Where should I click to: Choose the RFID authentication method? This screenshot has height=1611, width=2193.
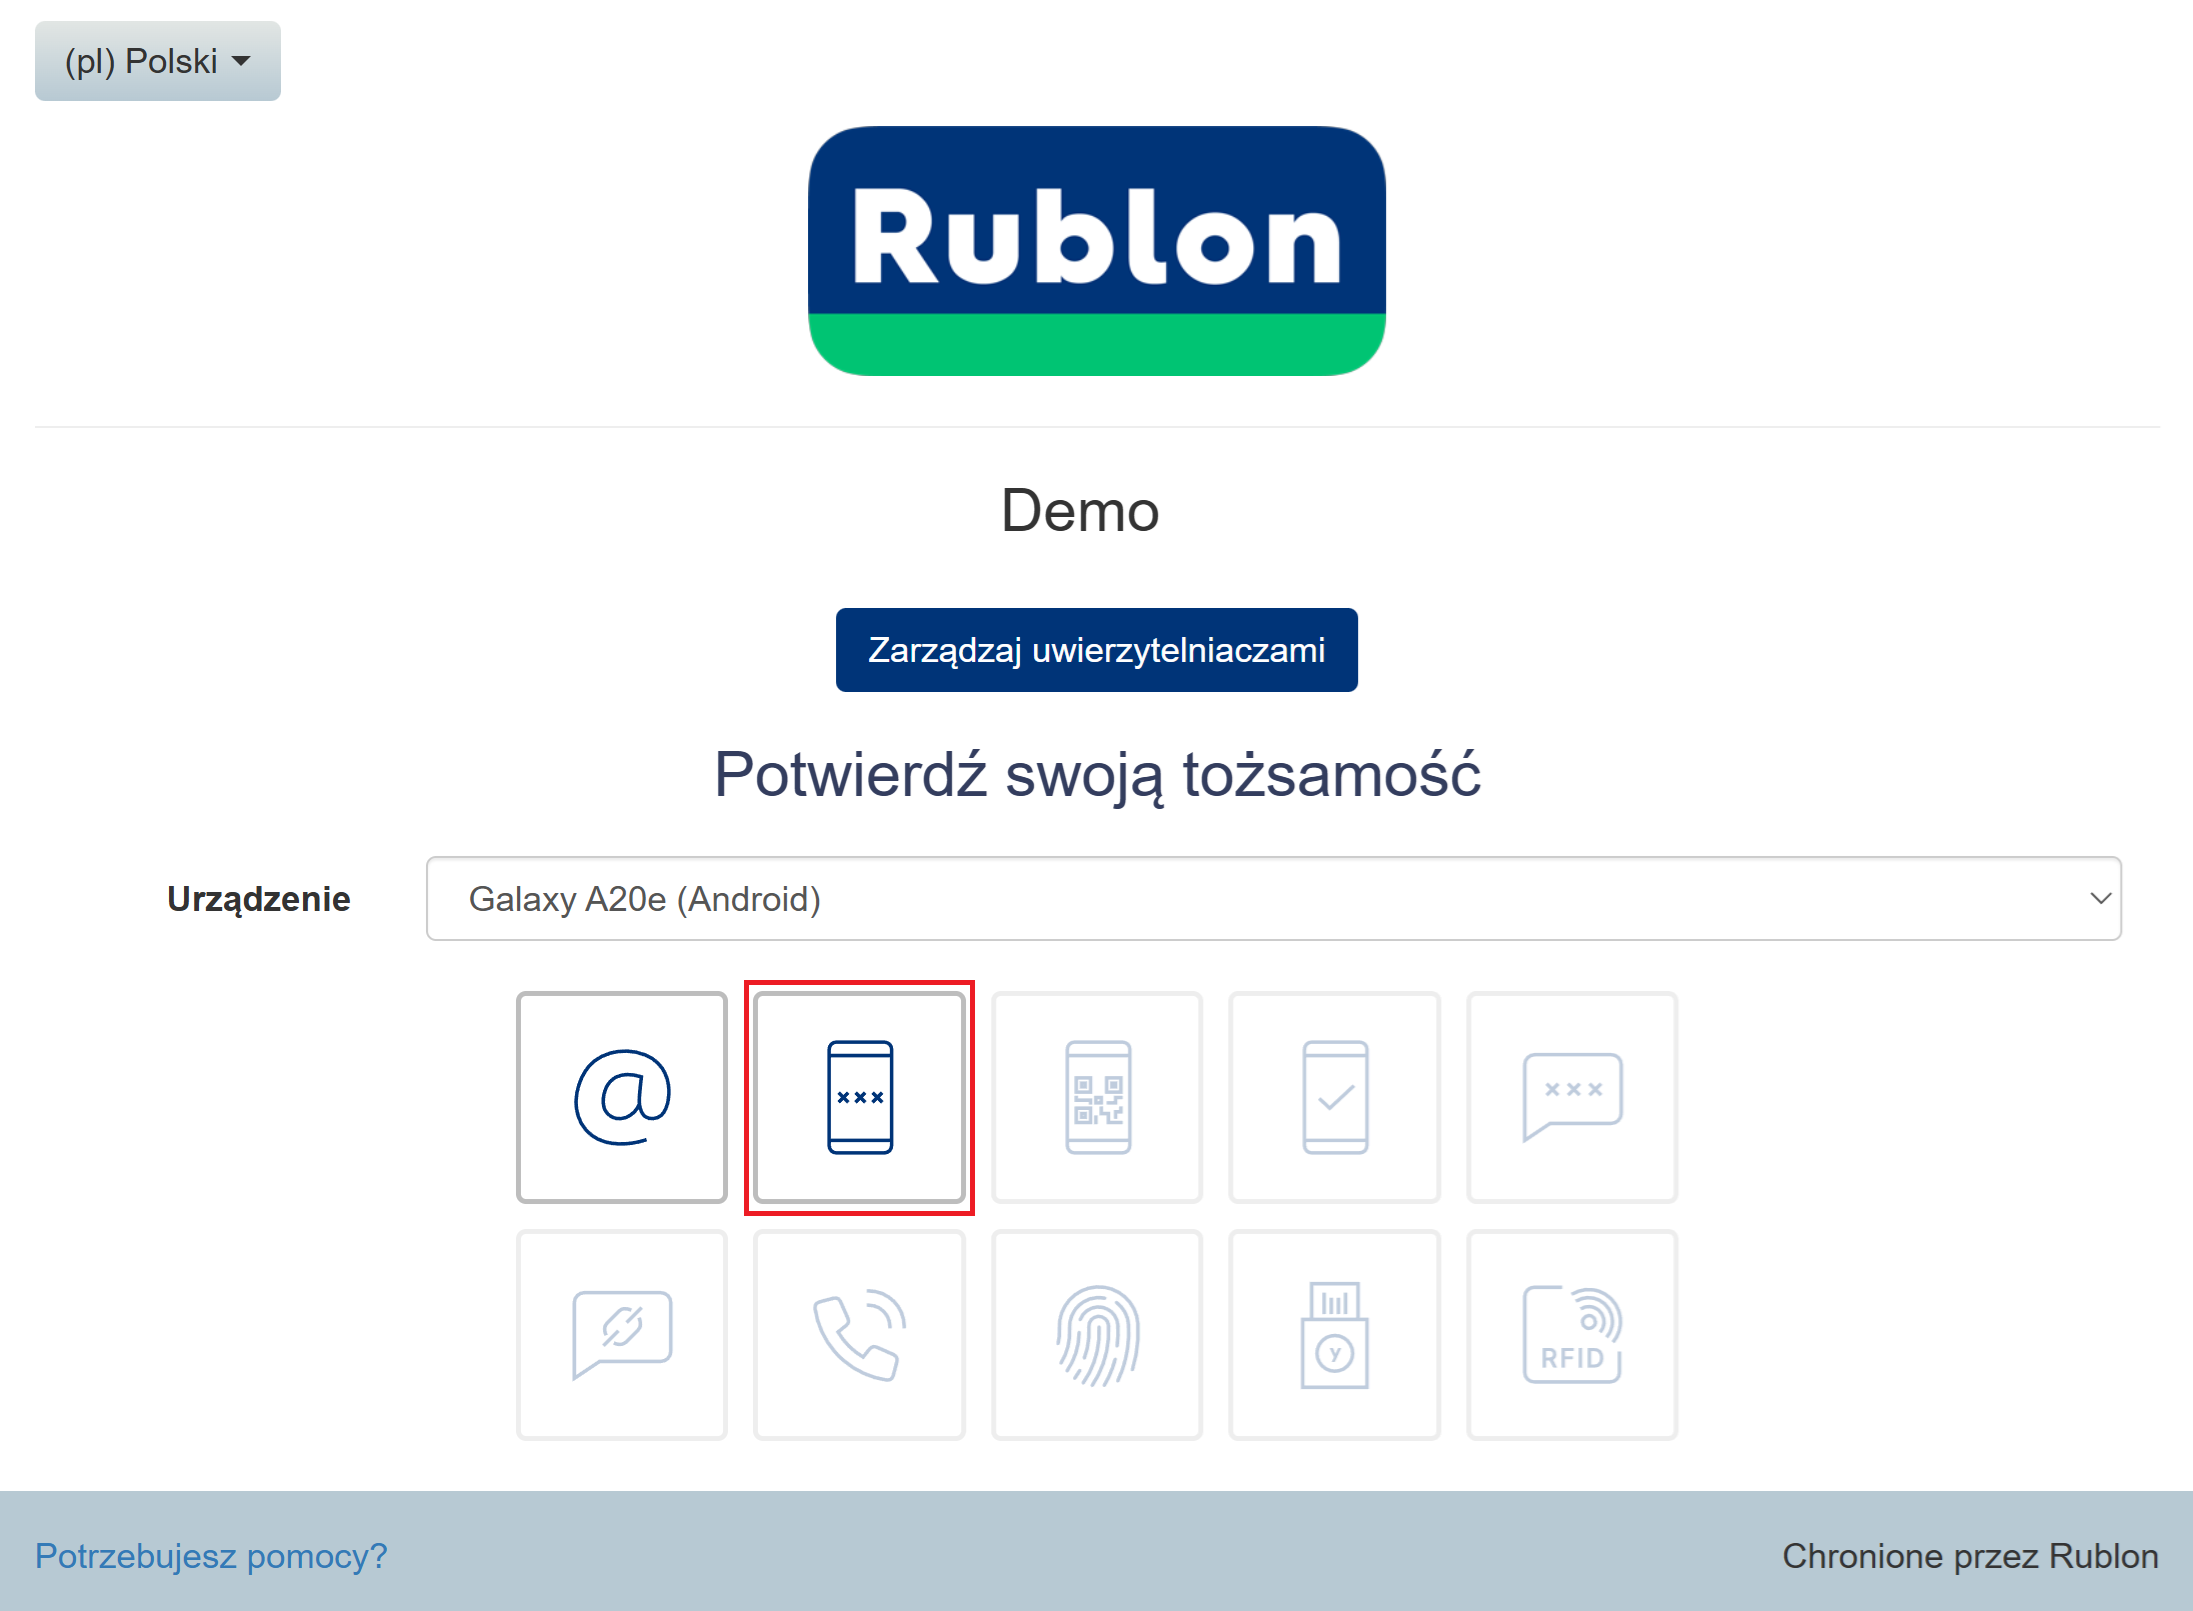click(x=1571, y=1335)
